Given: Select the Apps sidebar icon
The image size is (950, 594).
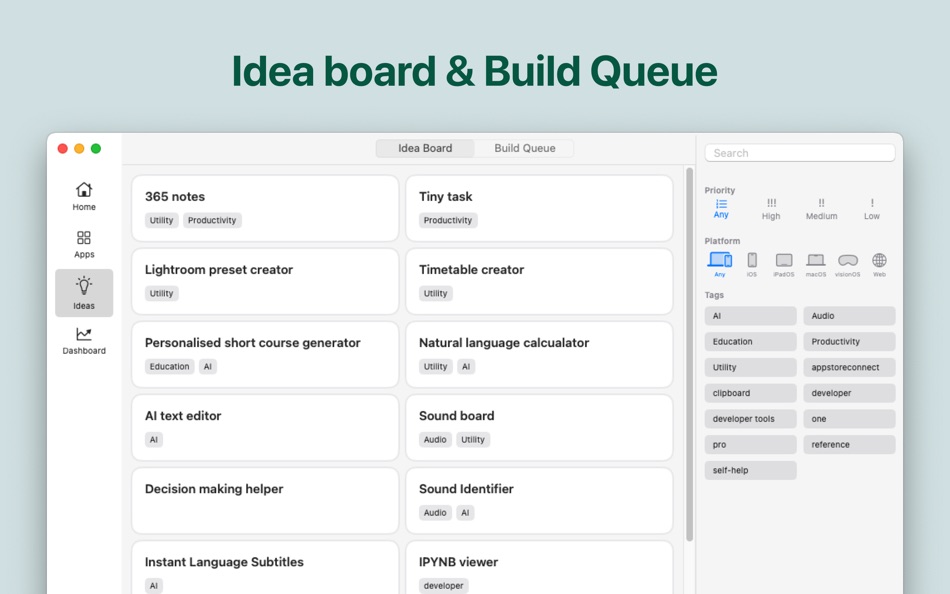Looking at the screenshot, I should pos(84,243).
